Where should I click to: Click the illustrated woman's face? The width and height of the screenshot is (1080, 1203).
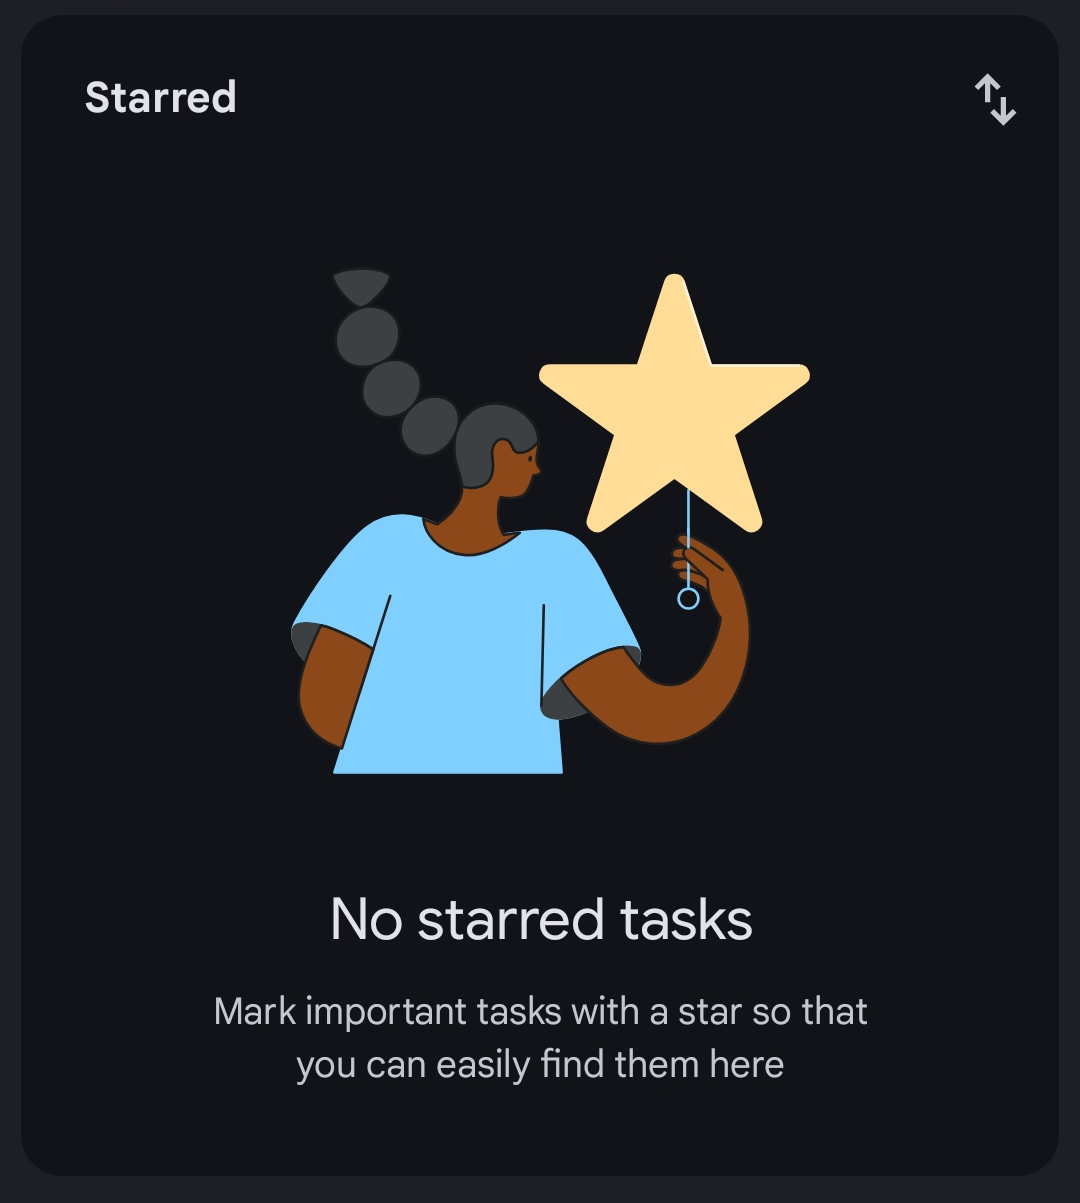tap(520, 466)
